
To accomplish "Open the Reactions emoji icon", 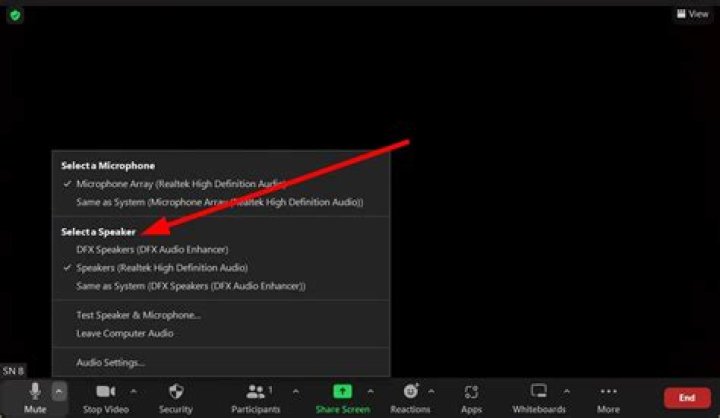I will click(410, 391).
